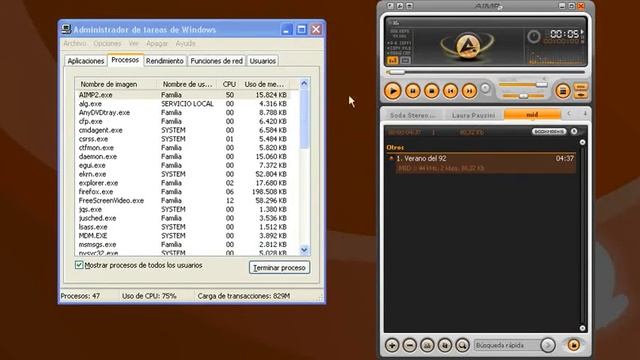Start playback with the AIMP play button
Viewport: 640px width, 360px height.
coord(393,91)
